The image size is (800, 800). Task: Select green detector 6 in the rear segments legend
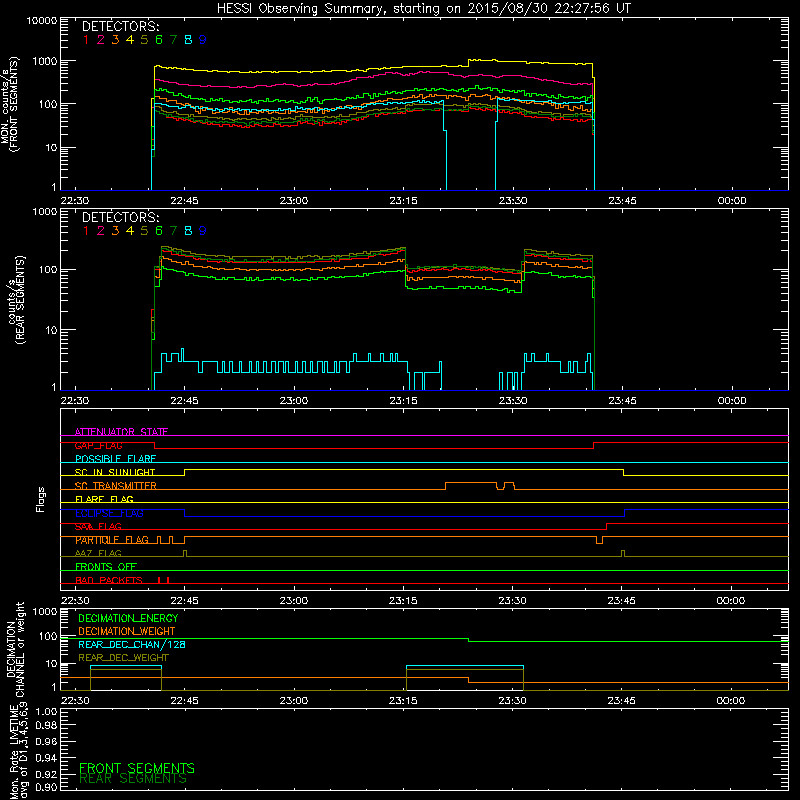[159, 231]
